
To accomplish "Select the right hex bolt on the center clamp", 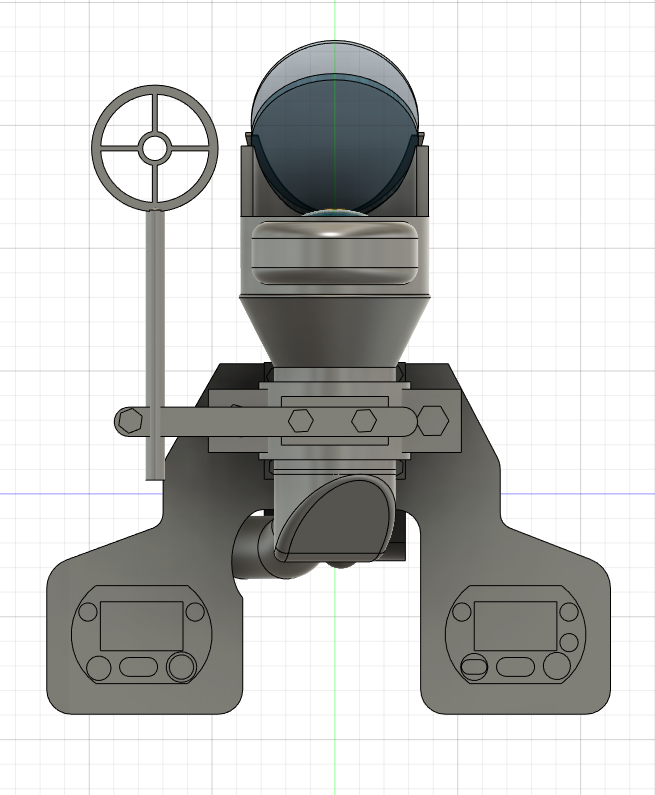I will tap(364, 420).
